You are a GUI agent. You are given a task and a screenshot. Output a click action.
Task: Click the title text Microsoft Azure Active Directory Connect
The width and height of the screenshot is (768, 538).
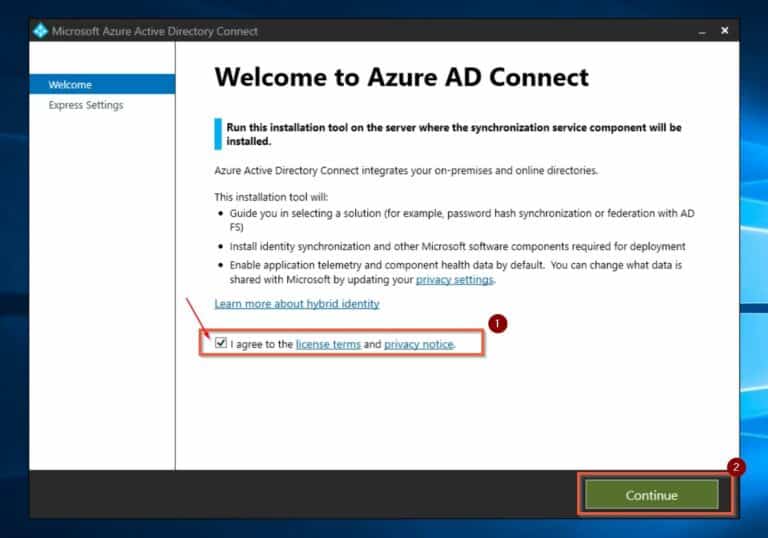(155, 31)
